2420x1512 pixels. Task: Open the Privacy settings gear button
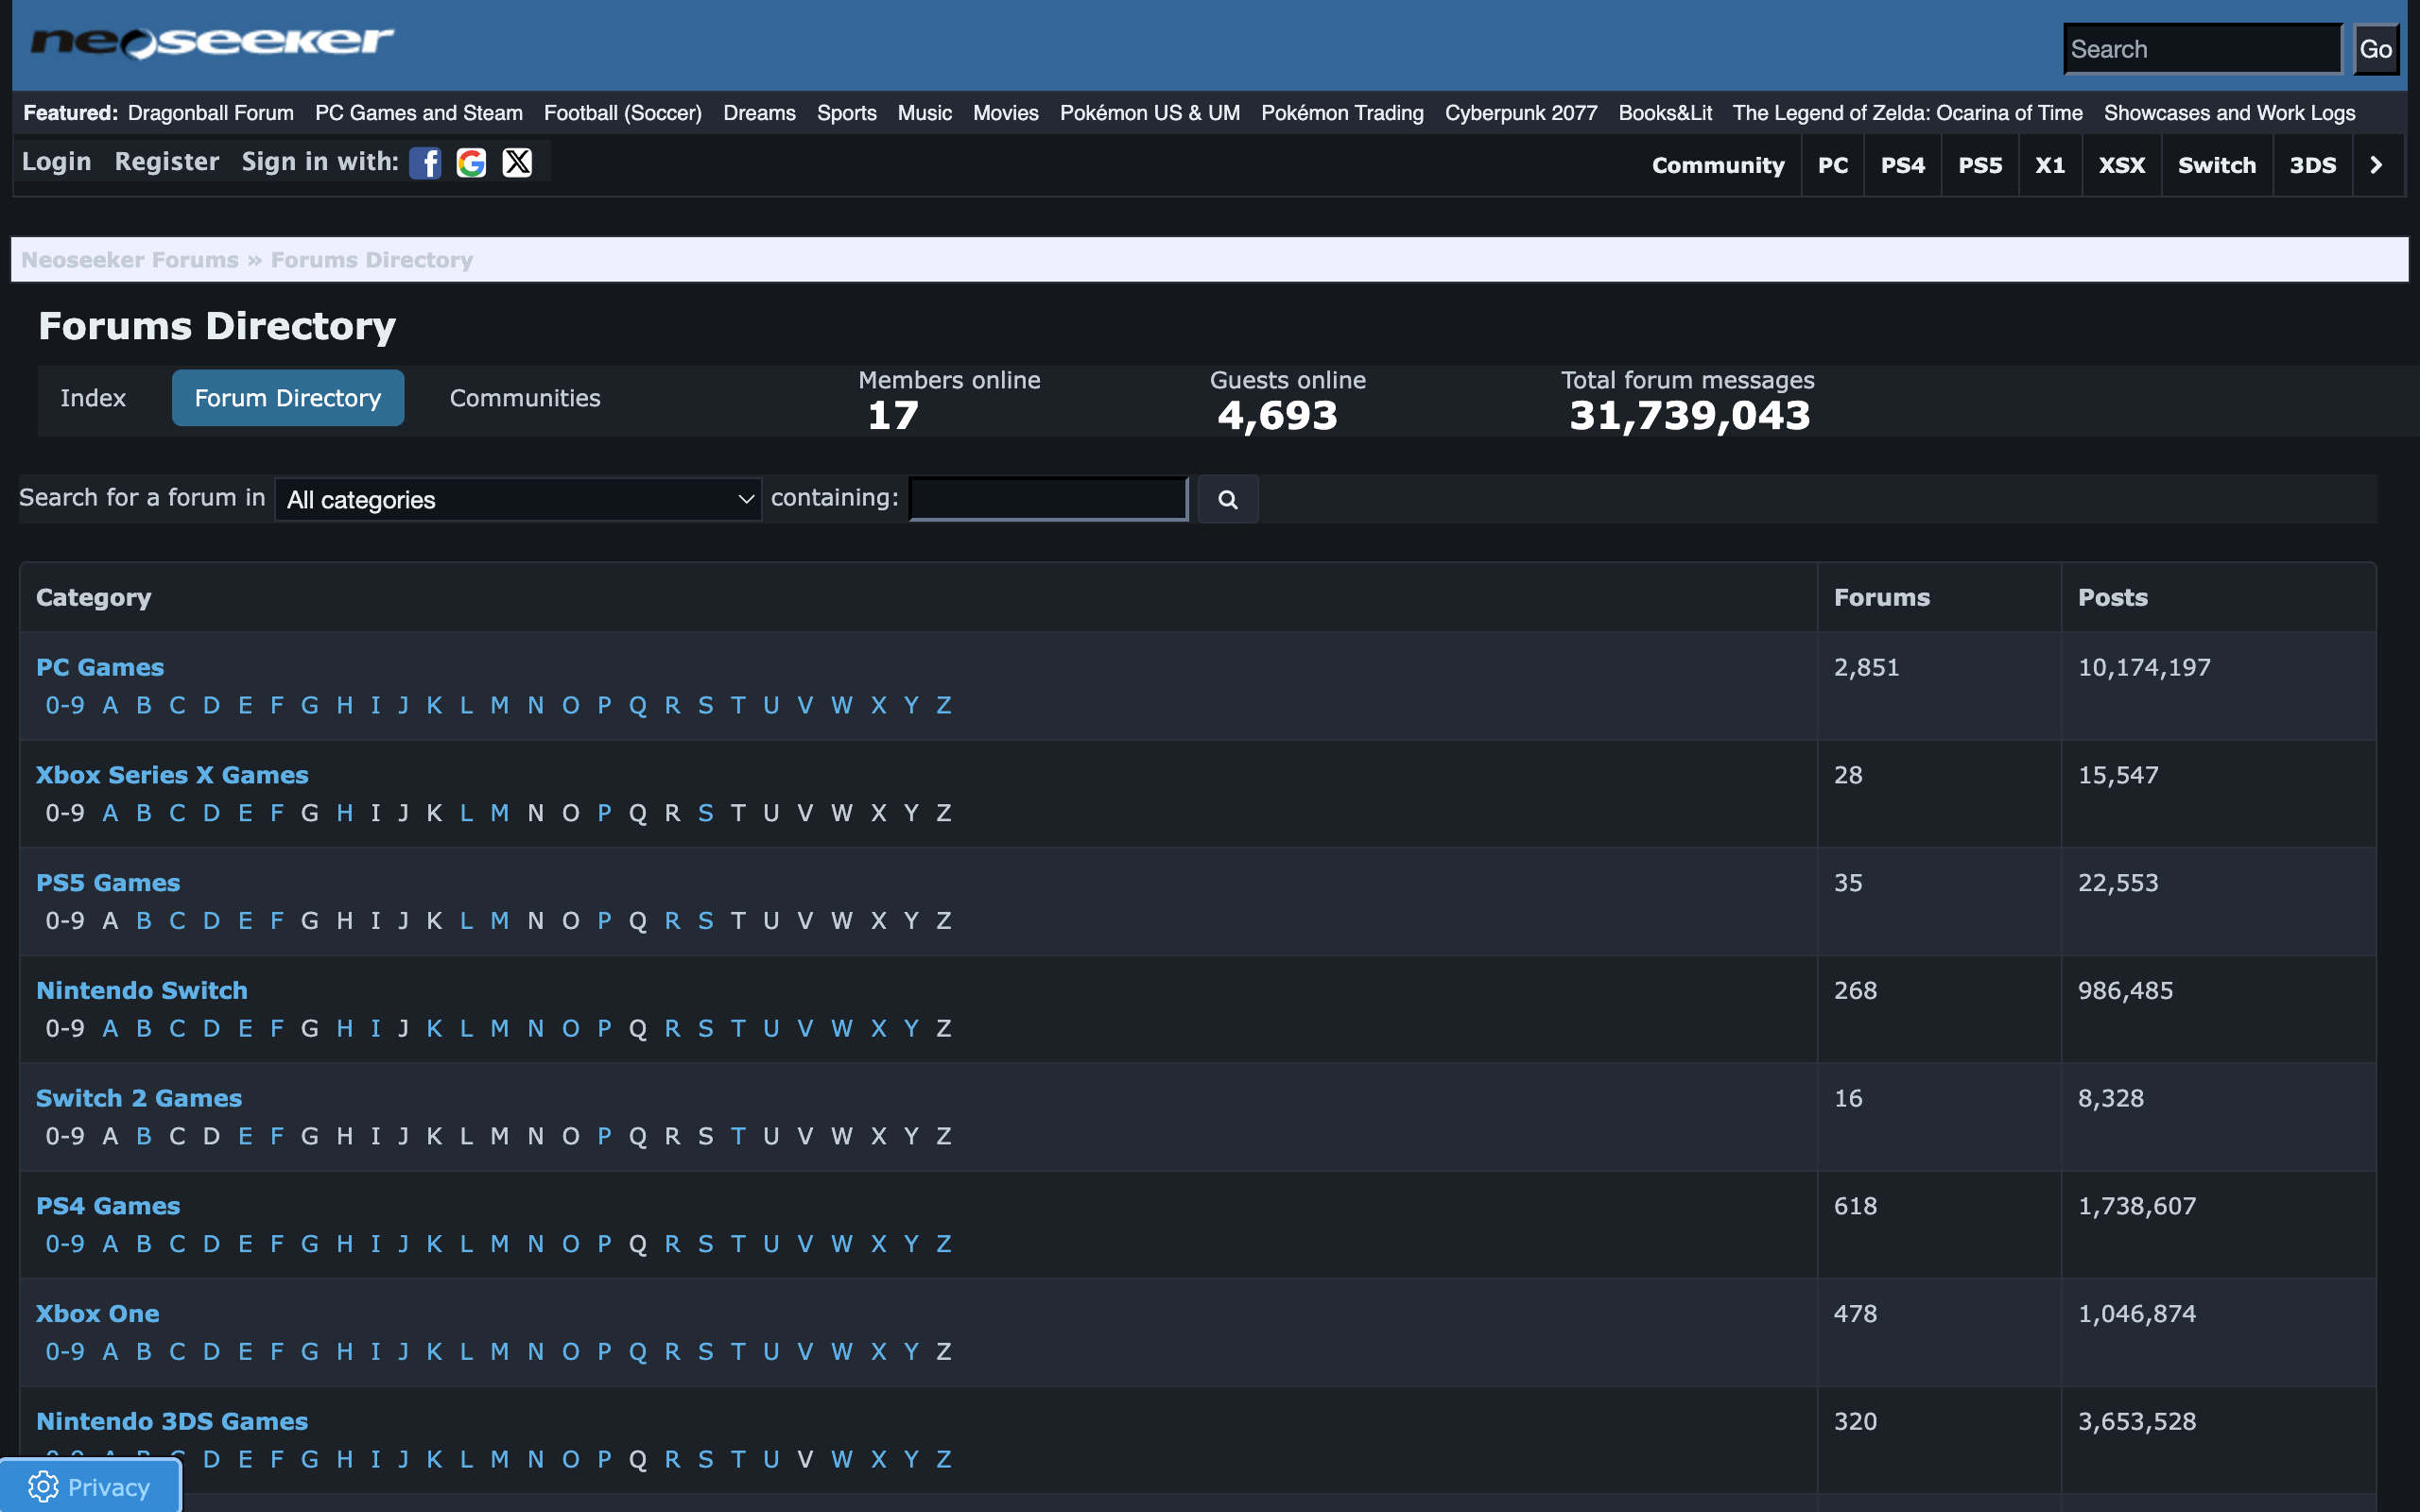[x=90, y=1487]
